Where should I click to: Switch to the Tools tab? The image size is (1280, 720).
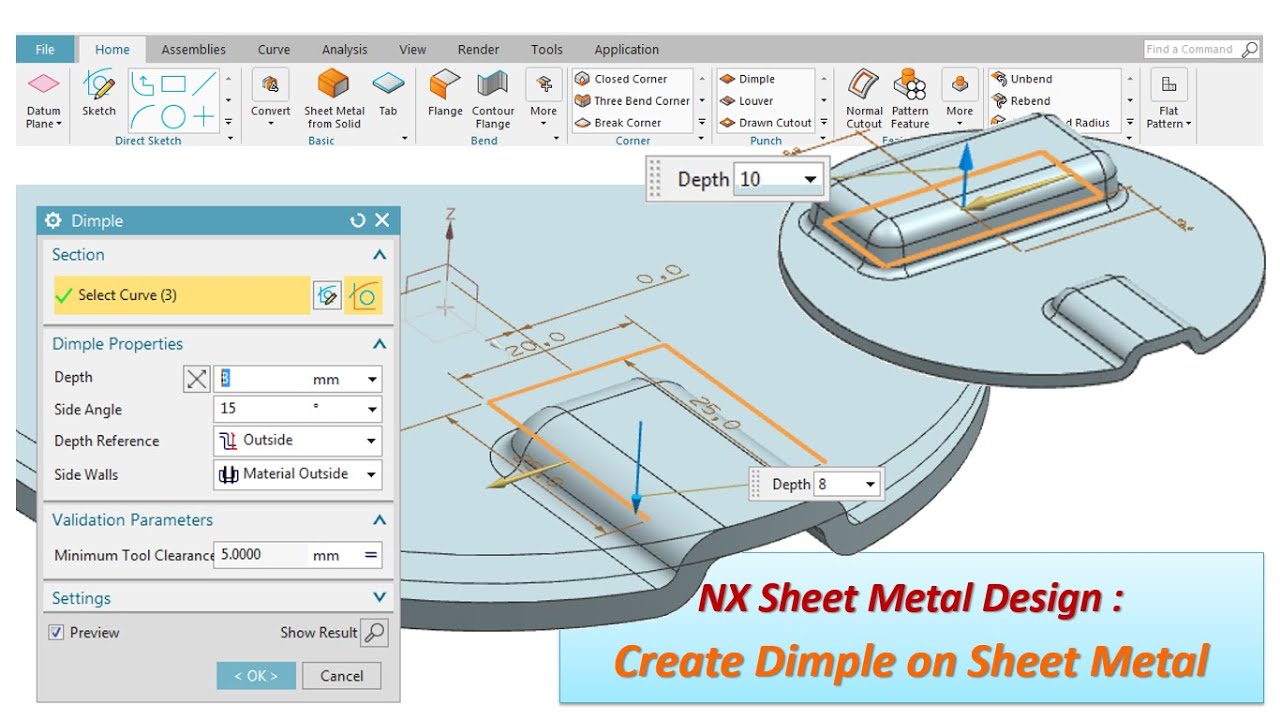(x=546, y=49)
